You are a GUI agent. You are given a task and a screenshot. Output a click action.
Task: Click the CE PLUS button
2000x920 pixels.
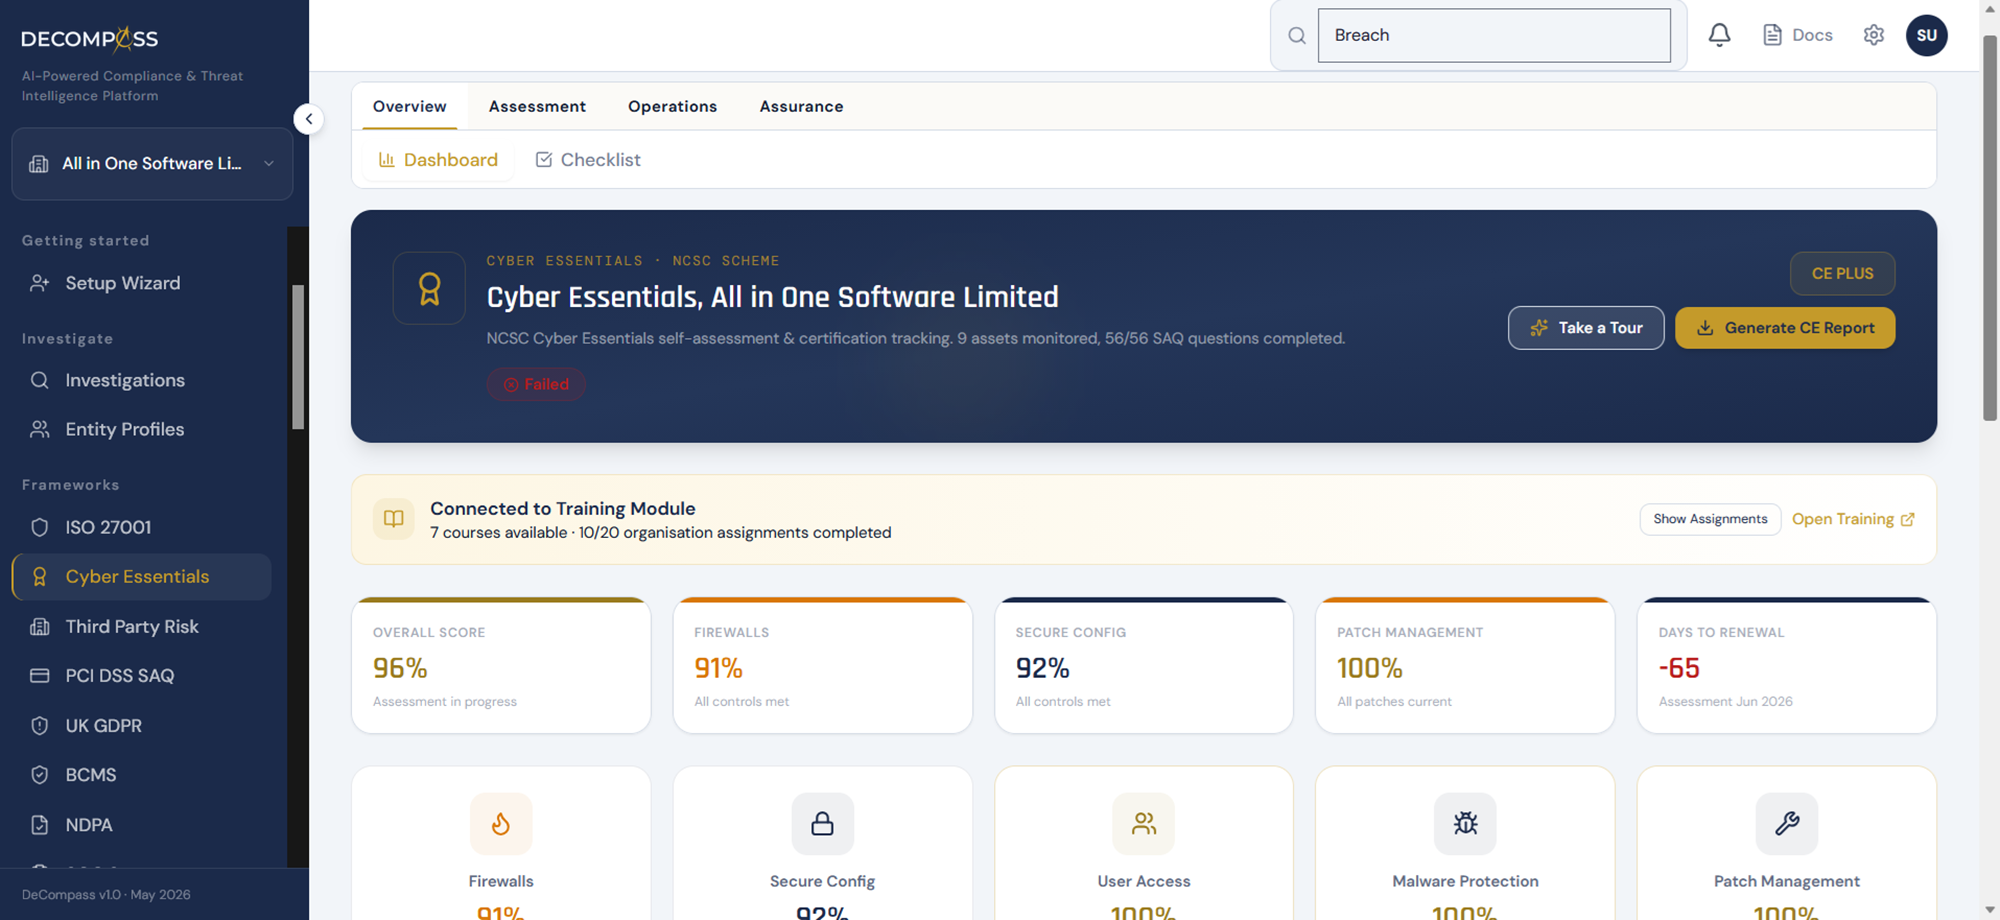[x=1842, y=273]
